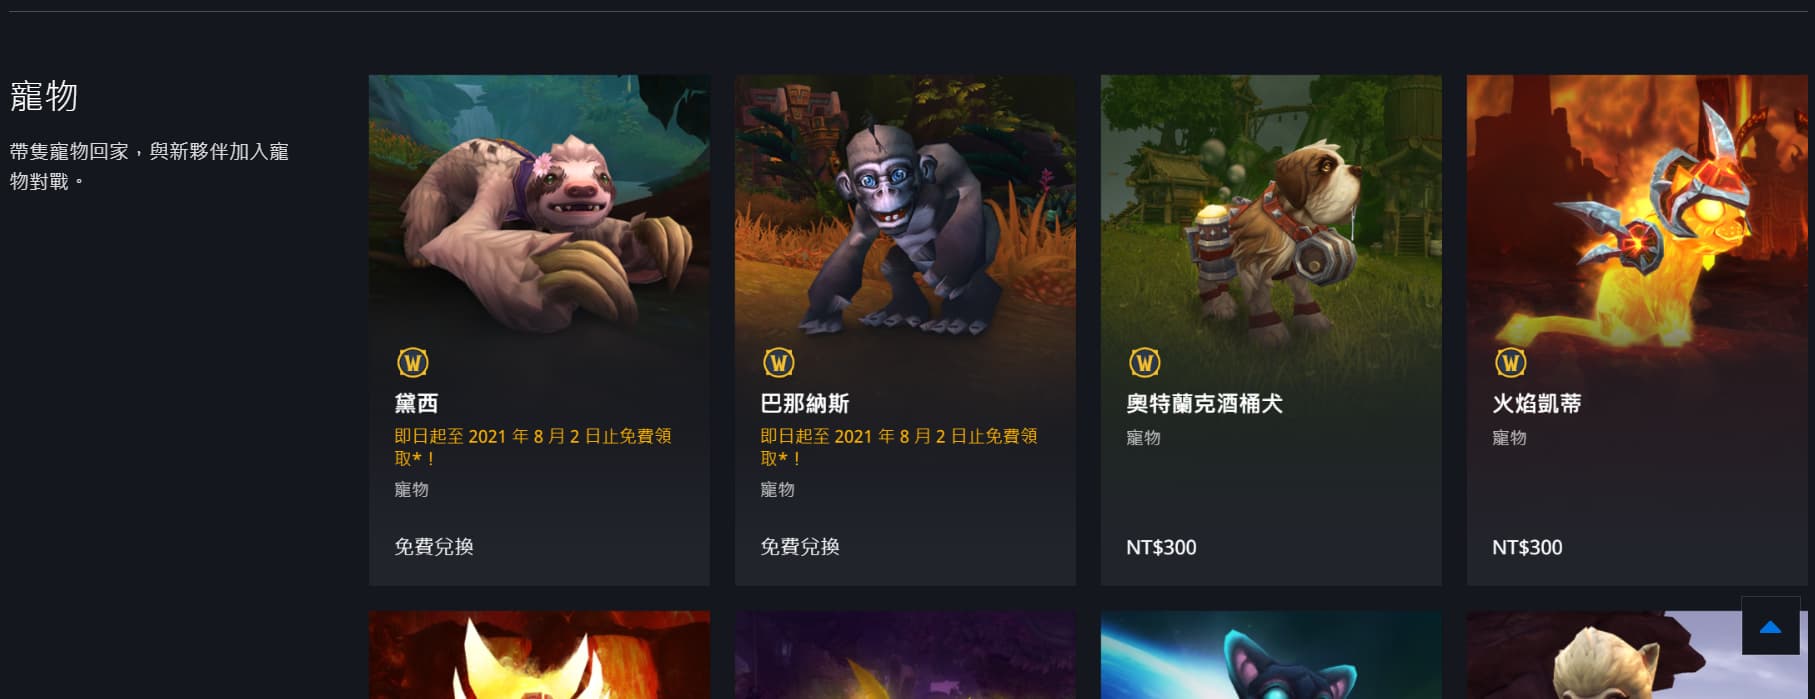Click the WoW icon on 奧特蘭克酒桶犬 card
1815x699 pixels.
[x=1145, y=362]
